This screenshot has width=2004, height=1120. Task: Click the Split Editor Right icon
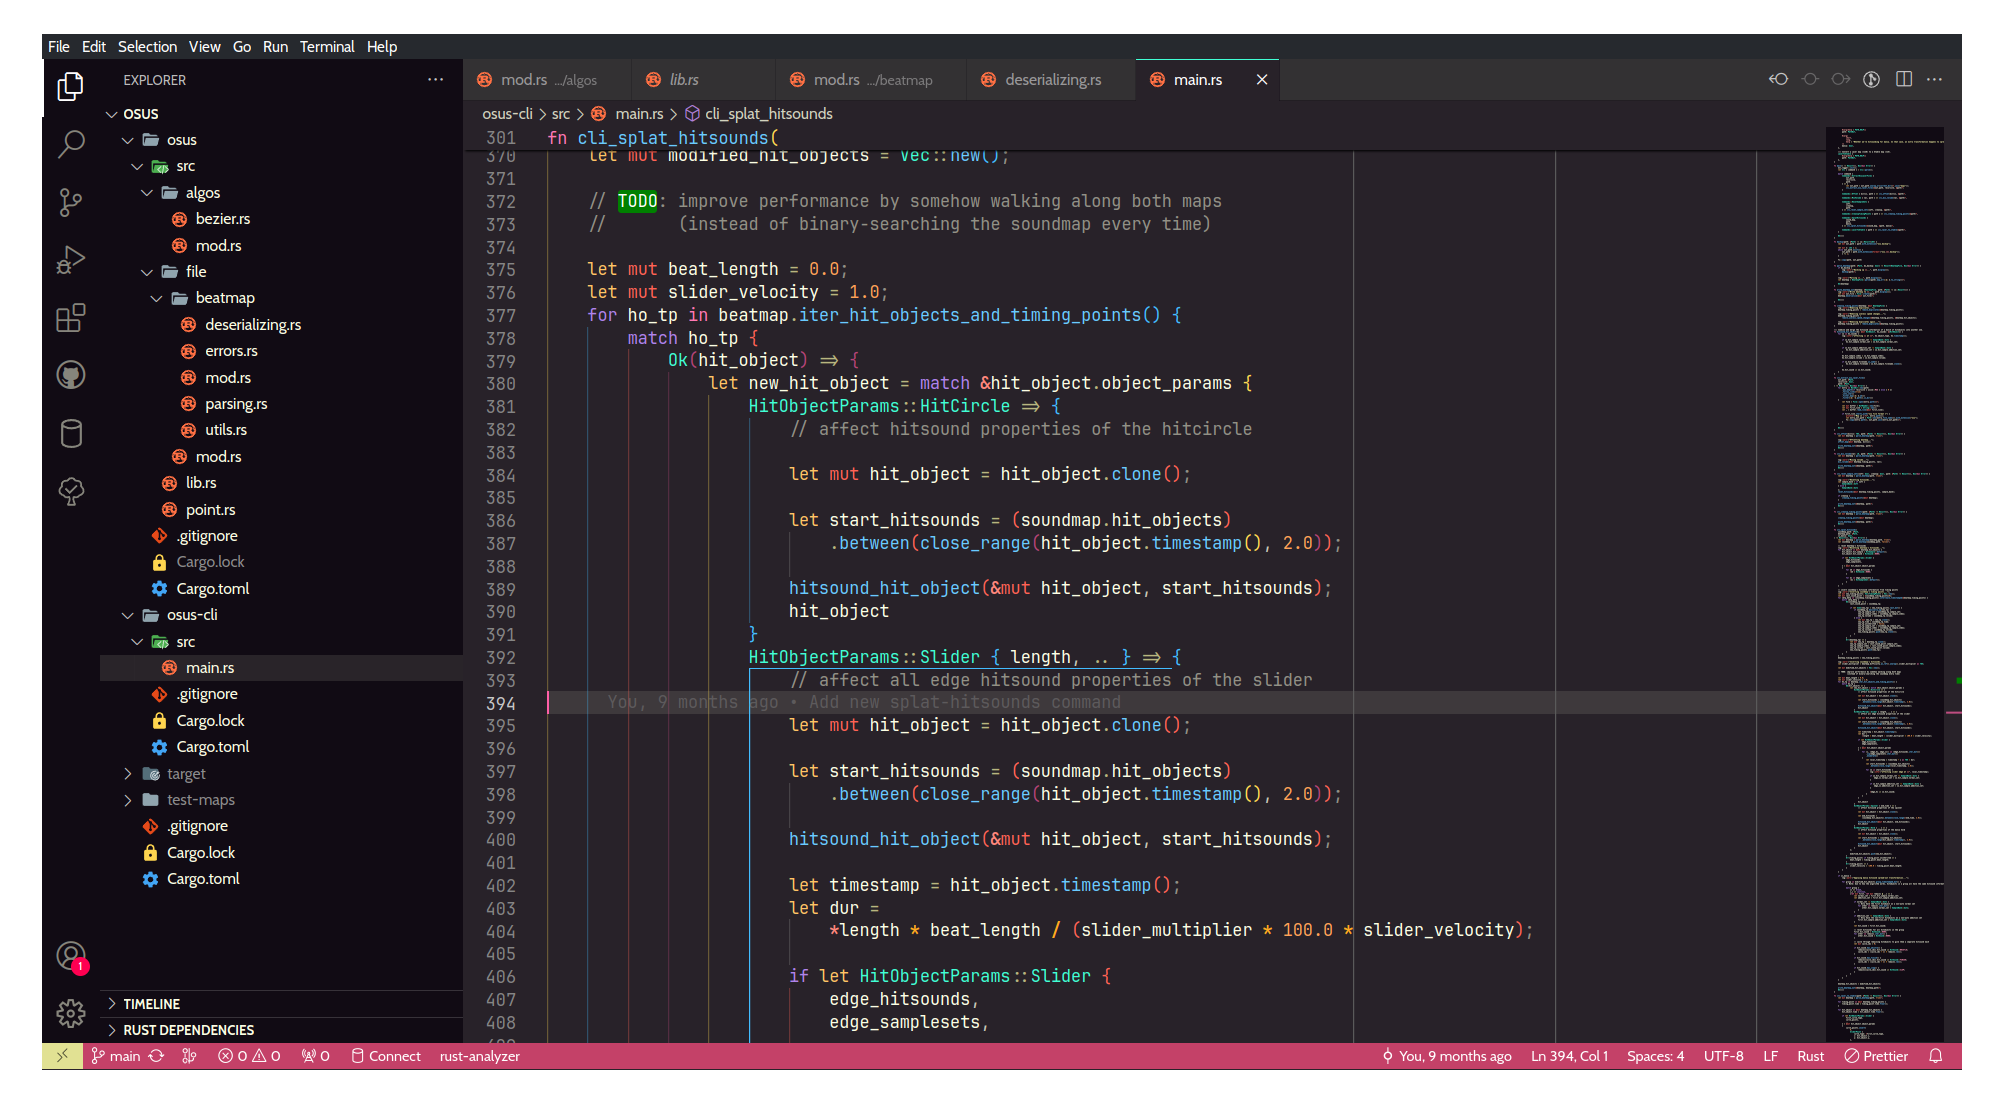(1903, 79)
